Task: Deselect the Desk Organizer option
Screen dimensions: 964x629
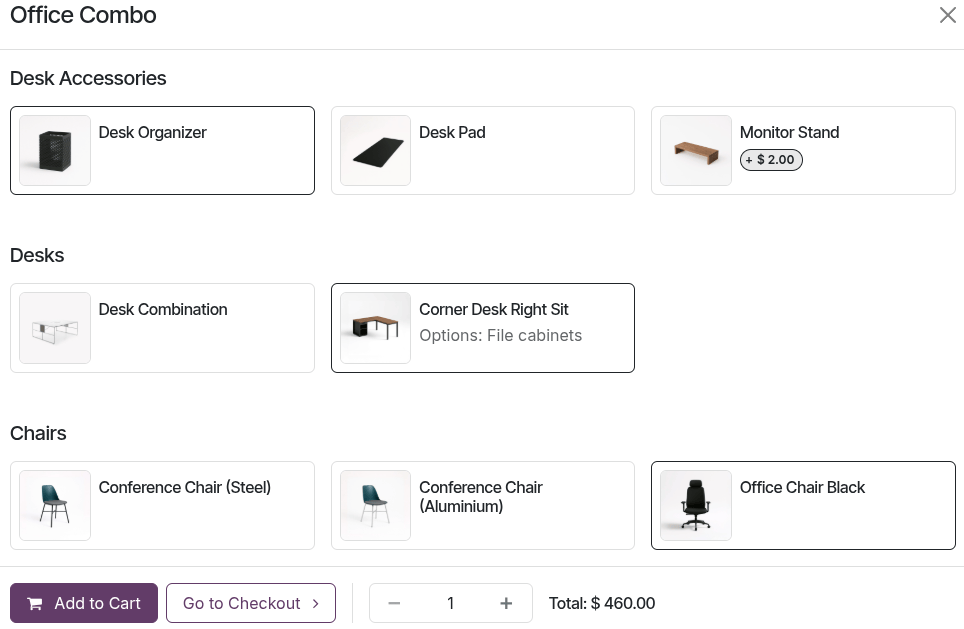Action: click(162, 150)
